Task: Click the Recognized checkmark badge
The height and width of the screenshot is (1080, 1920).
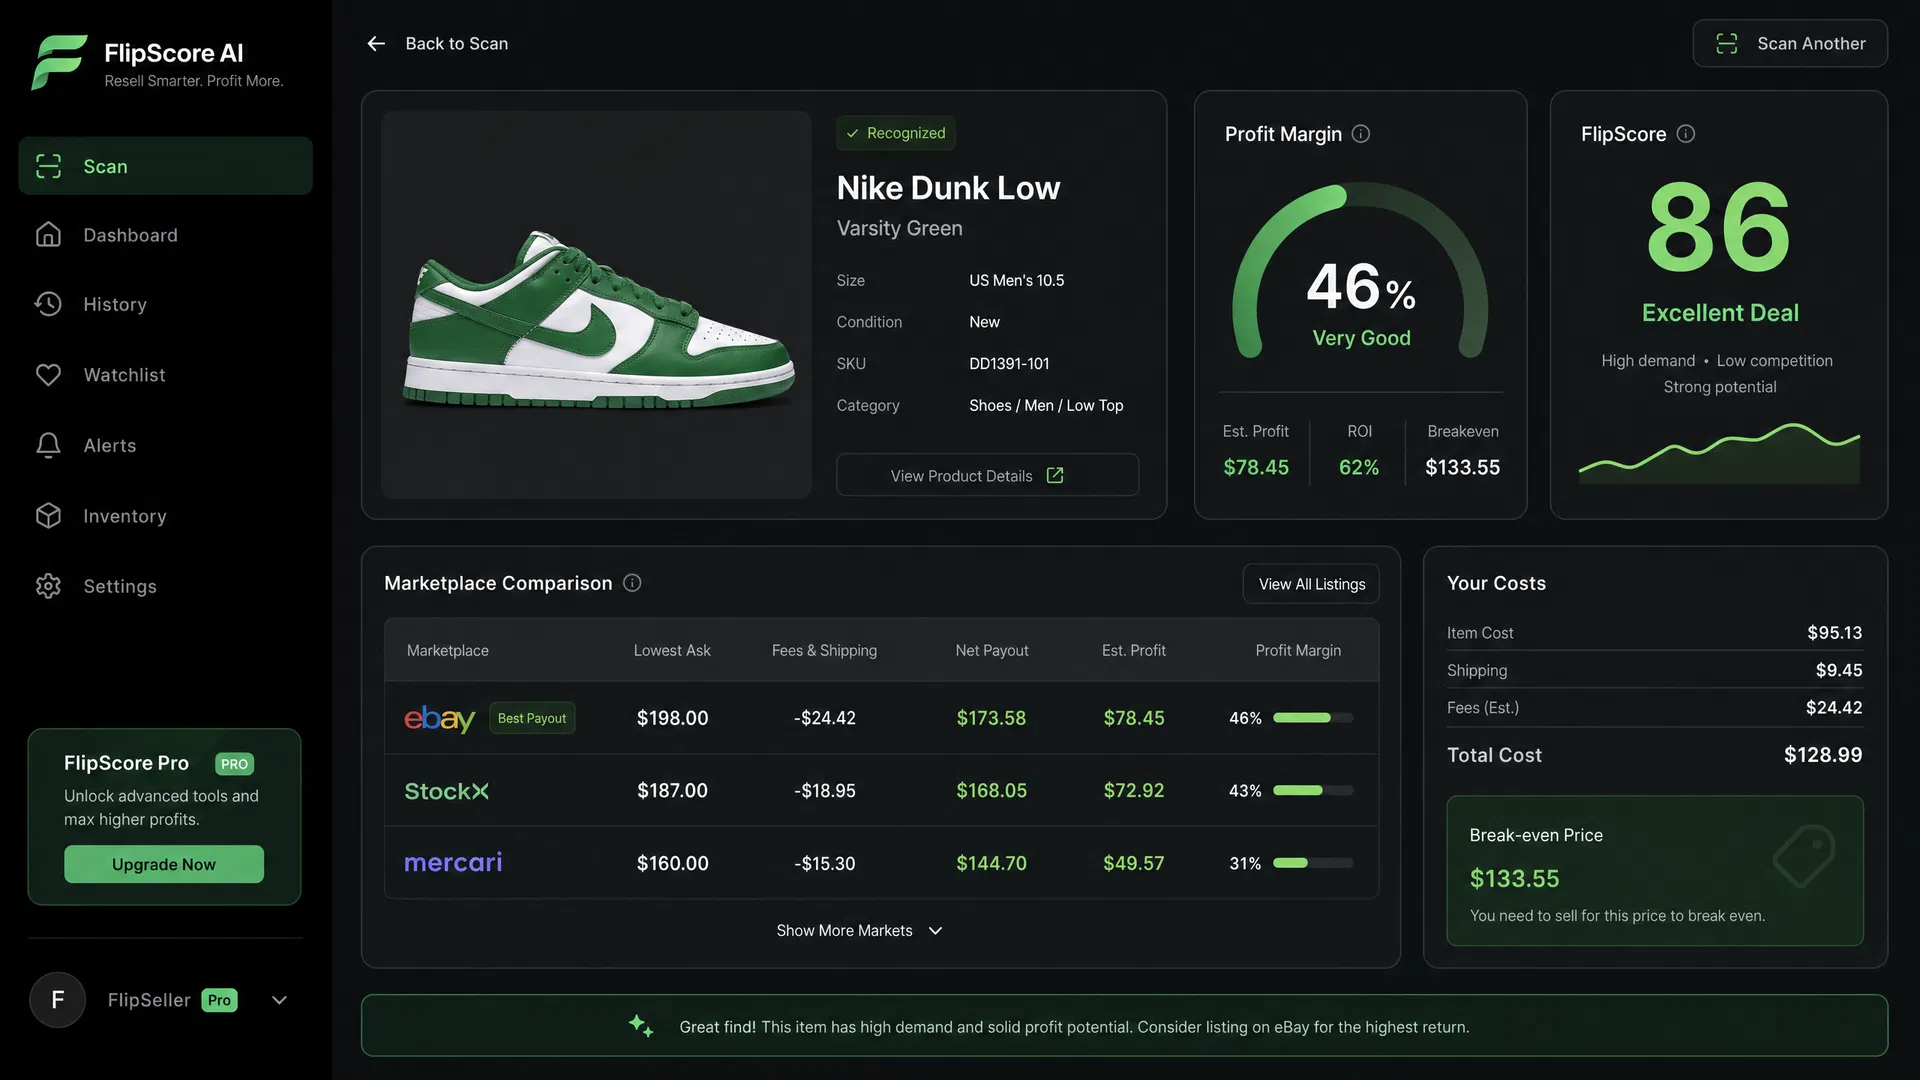Action: 896,133
